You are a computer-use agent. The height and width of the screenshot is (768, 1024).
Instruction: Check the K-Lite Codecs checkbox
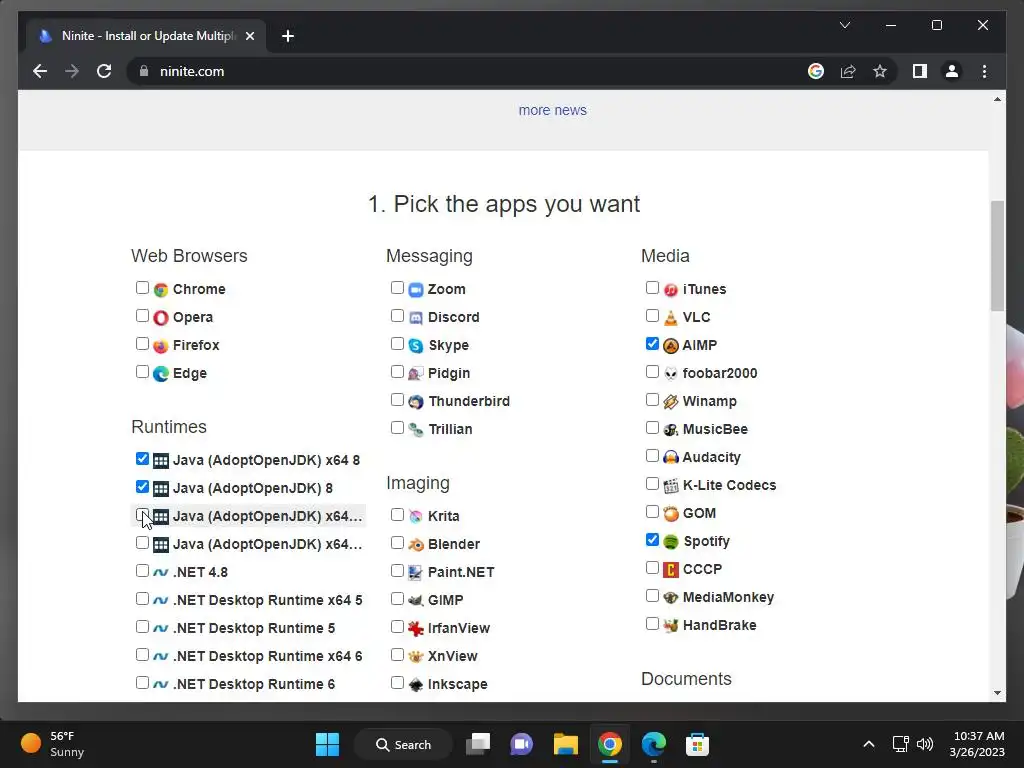pos(652,483)
